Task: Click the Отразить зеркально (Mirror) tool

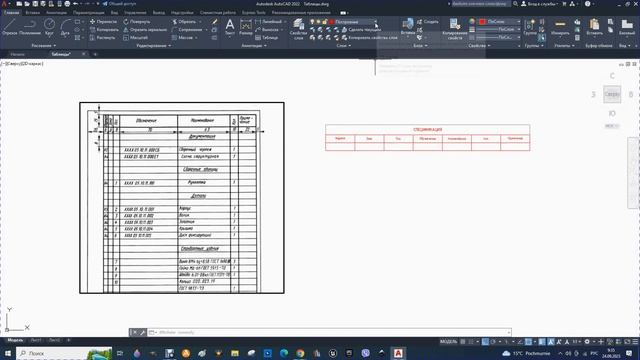Action: pyautogui.click(x=145, y=29)
